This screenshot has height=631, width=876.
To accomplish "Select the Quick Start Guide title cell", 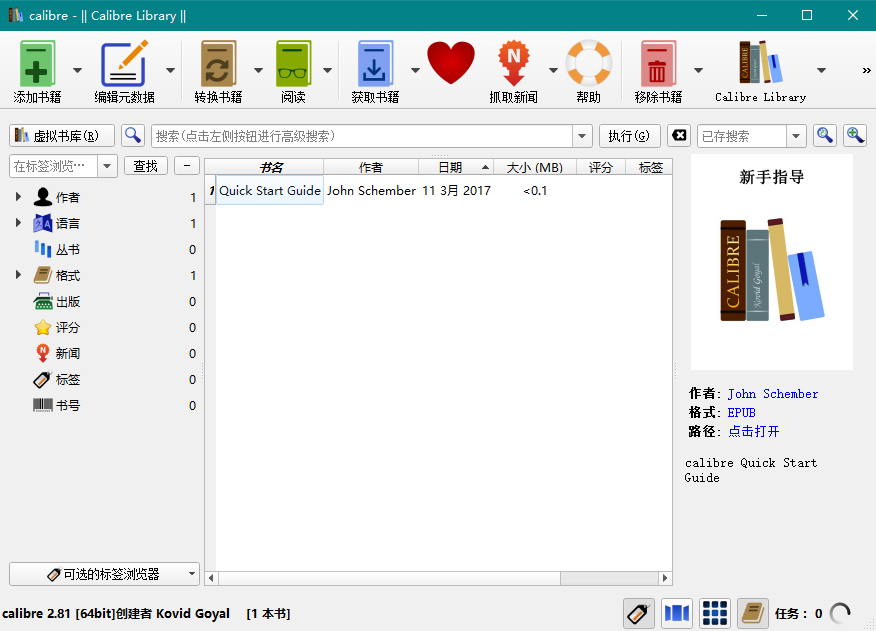I will click(270, 191).
